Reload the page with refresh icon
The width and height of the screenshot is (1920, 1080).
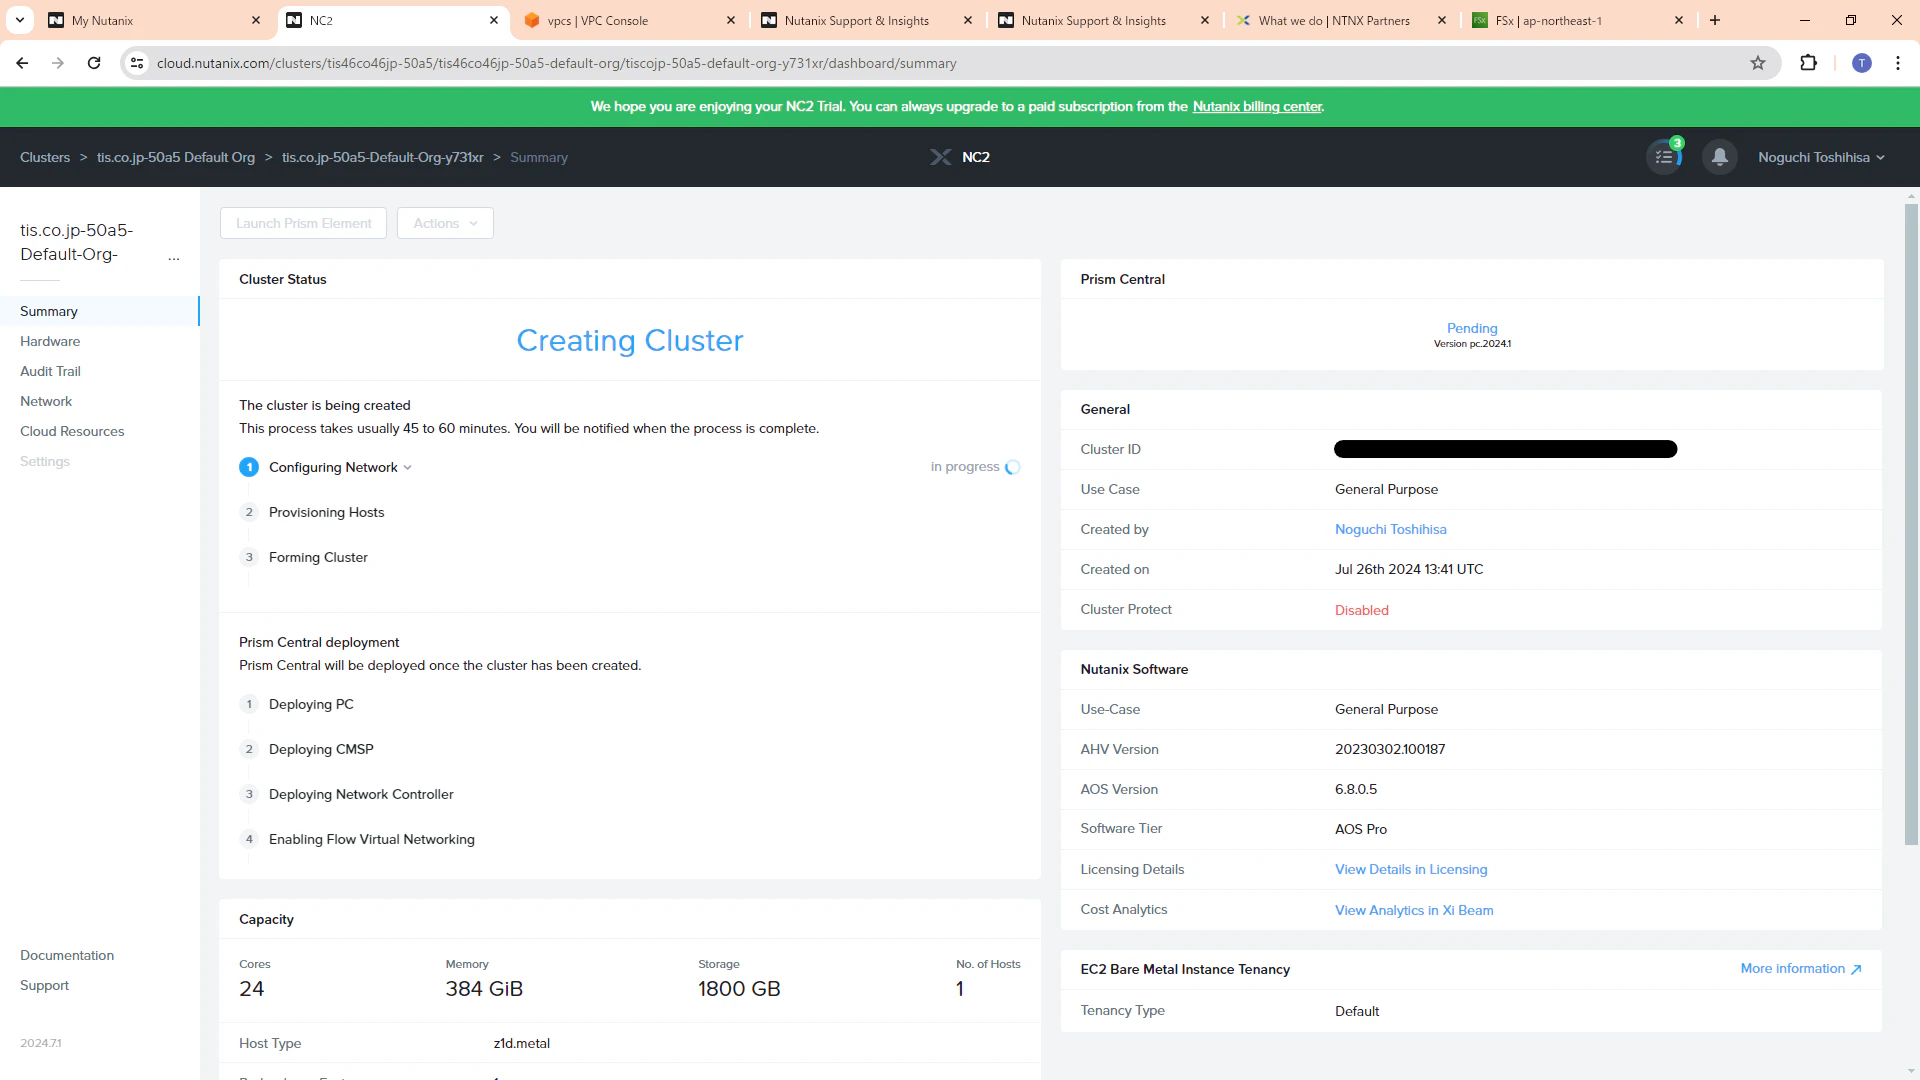coord(94,63)
